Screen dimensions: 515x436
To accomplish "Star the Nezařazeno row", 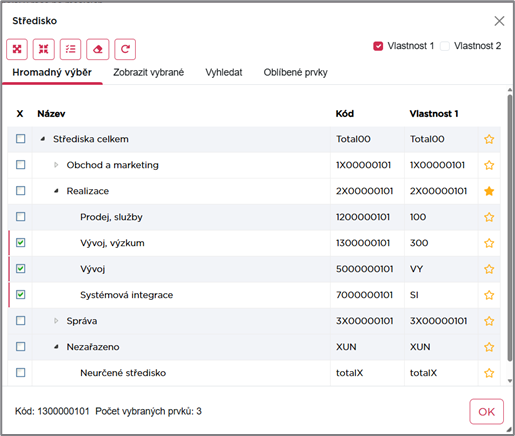I will point(489,347).
